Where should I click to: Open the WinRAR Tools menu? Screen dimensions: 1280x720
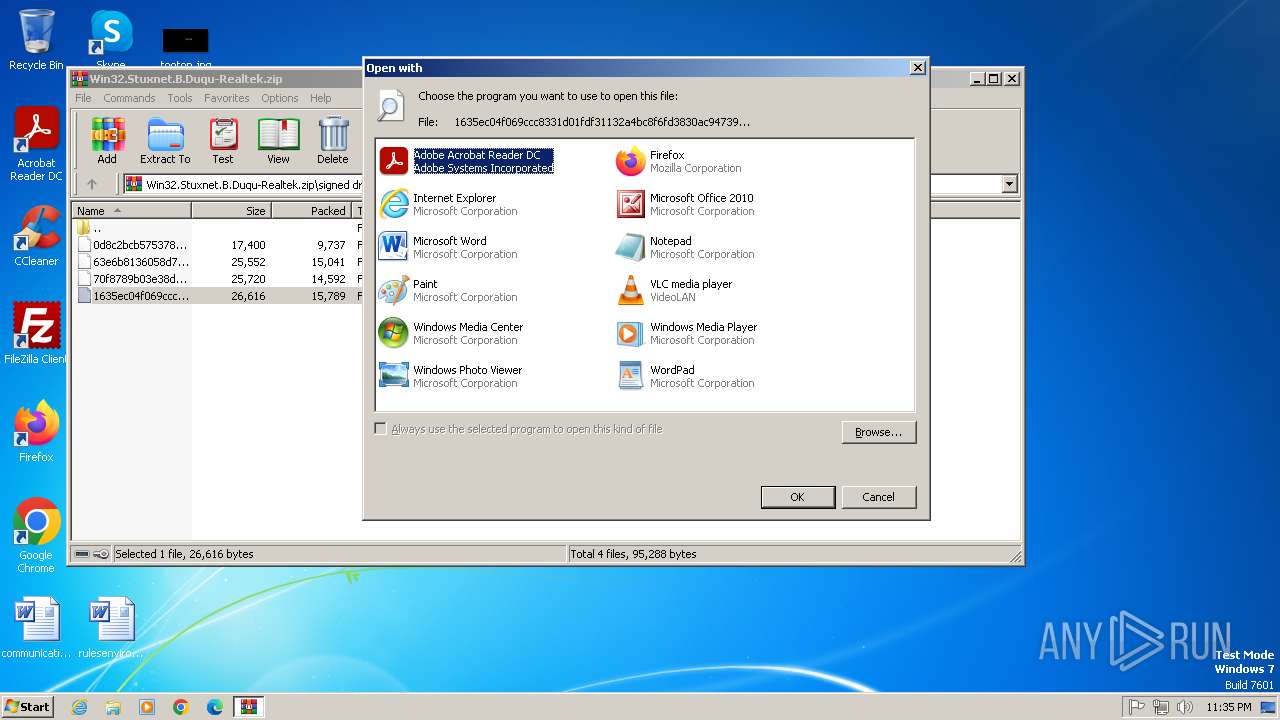click(x=180, y=98)
